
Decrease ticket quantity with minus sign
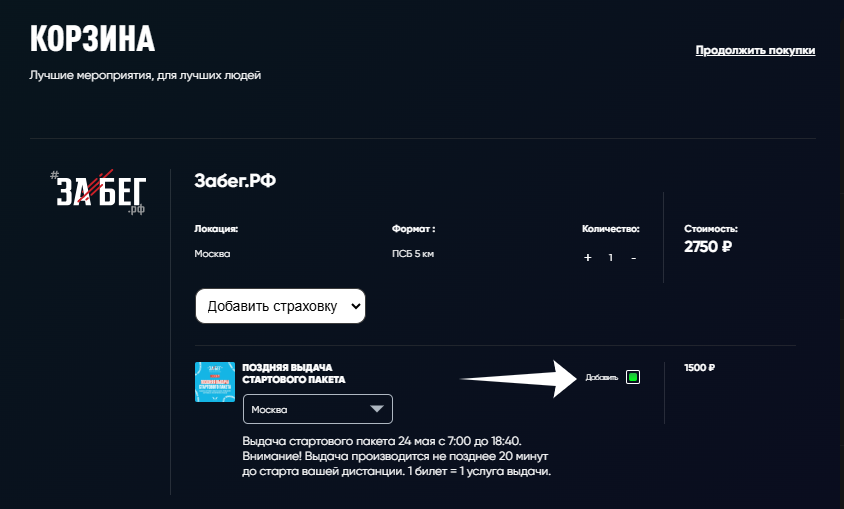point(634,258)
